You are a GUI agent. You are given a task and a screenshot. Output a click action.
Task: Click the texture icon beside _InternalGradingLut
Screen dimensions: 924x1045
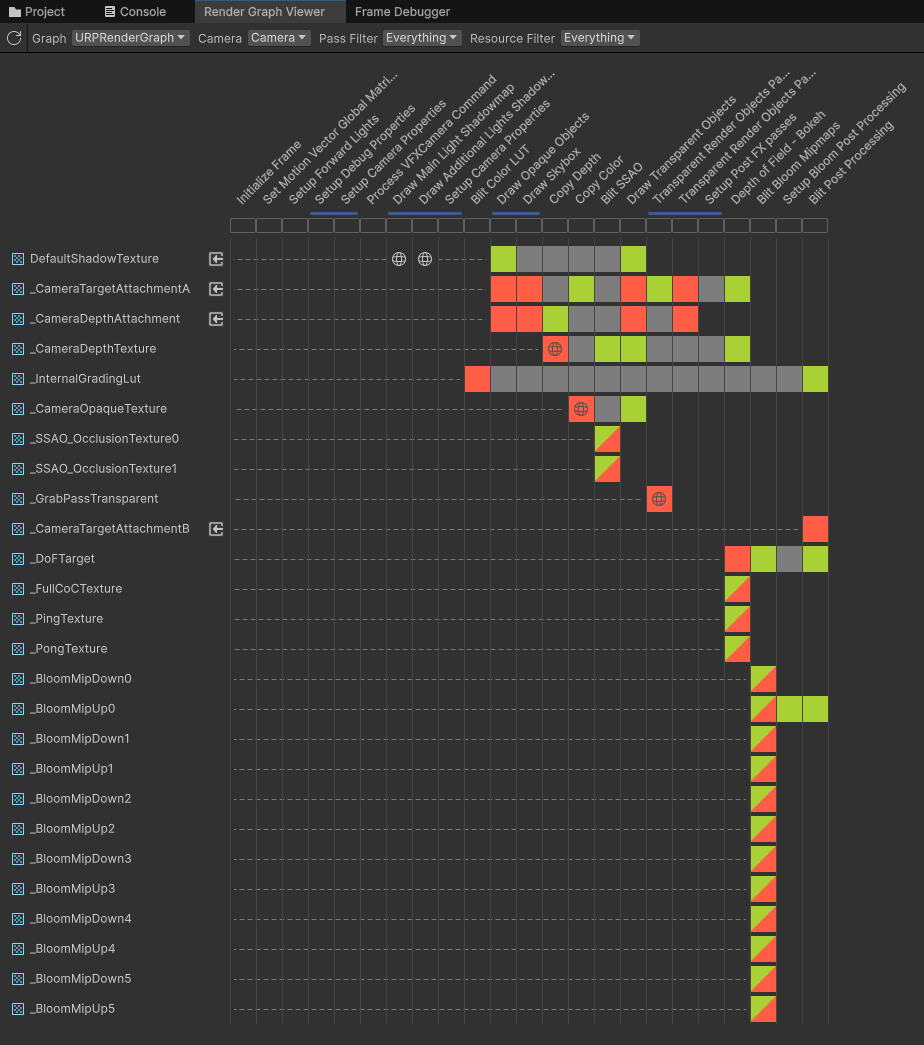18,379
